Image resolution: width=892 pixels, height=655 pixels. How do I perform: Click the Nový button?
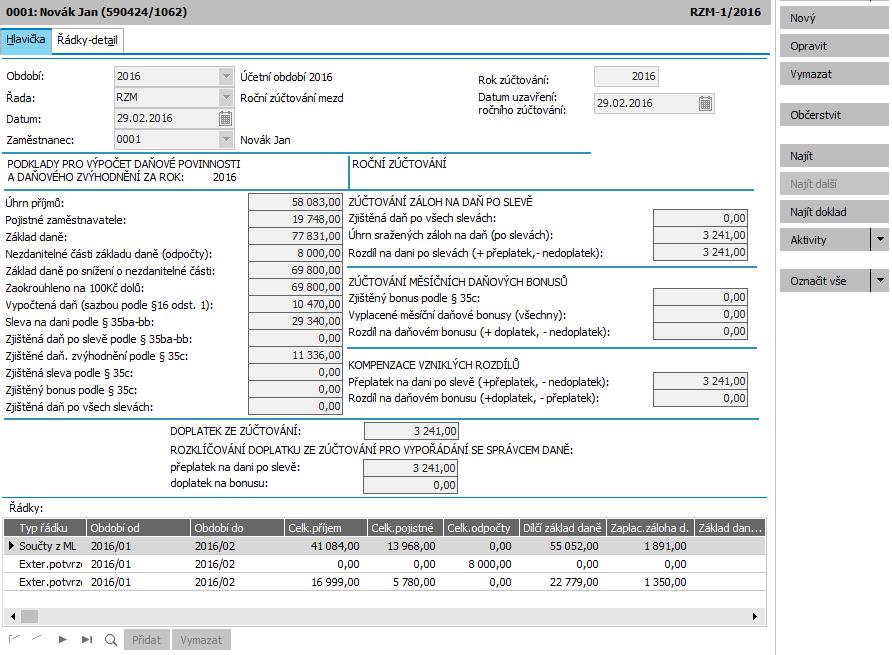pyautogui.click(x=834, y=18)
